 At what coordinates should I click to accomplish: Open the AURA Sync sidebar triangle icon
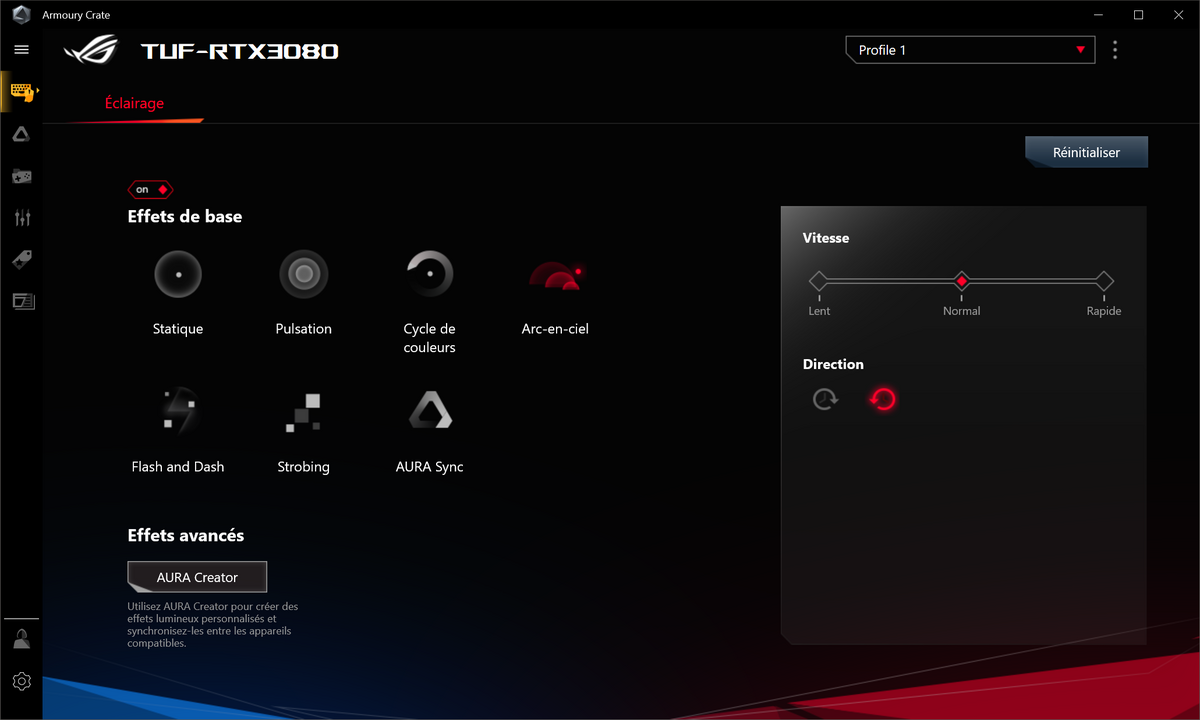point(21,134)
